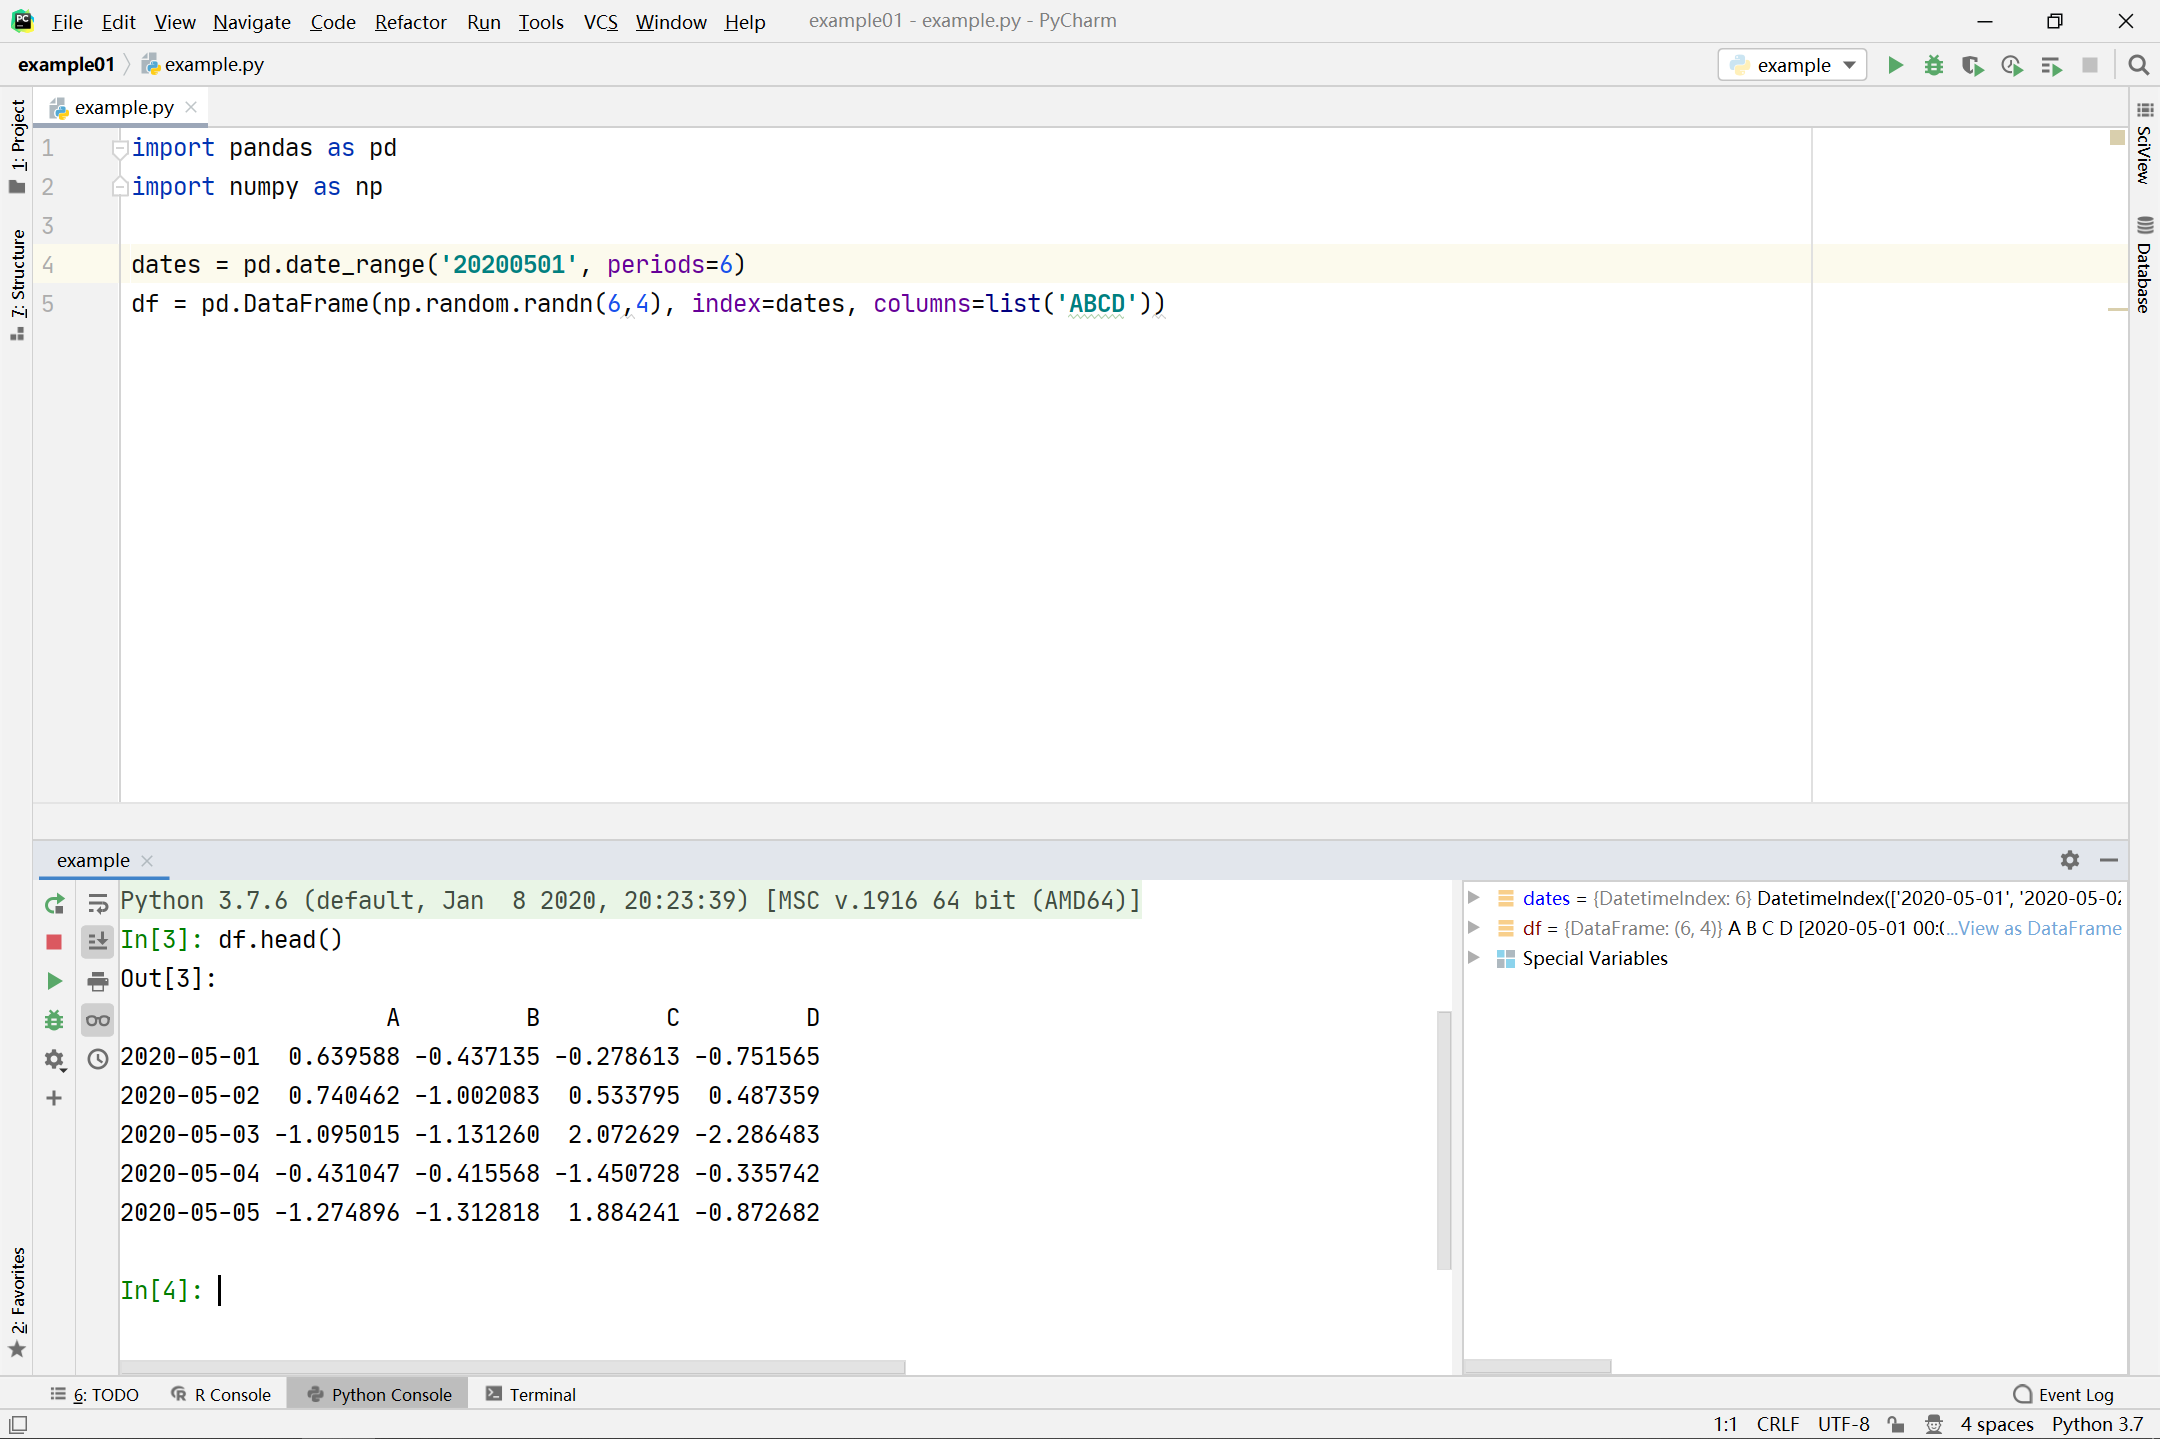Add new console with plus icon

coord(54,1098)
